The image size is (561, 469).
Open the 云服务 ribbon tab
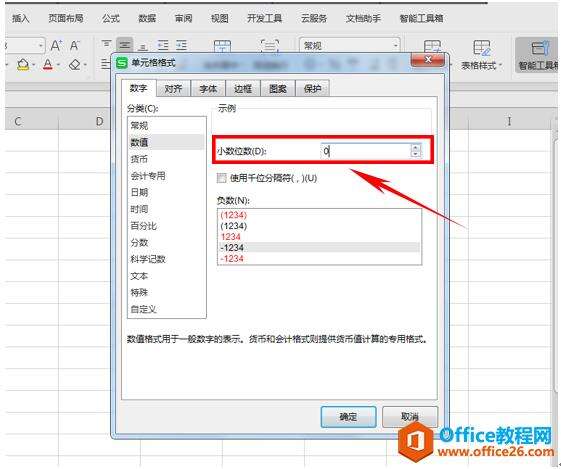tap(314, 18)
